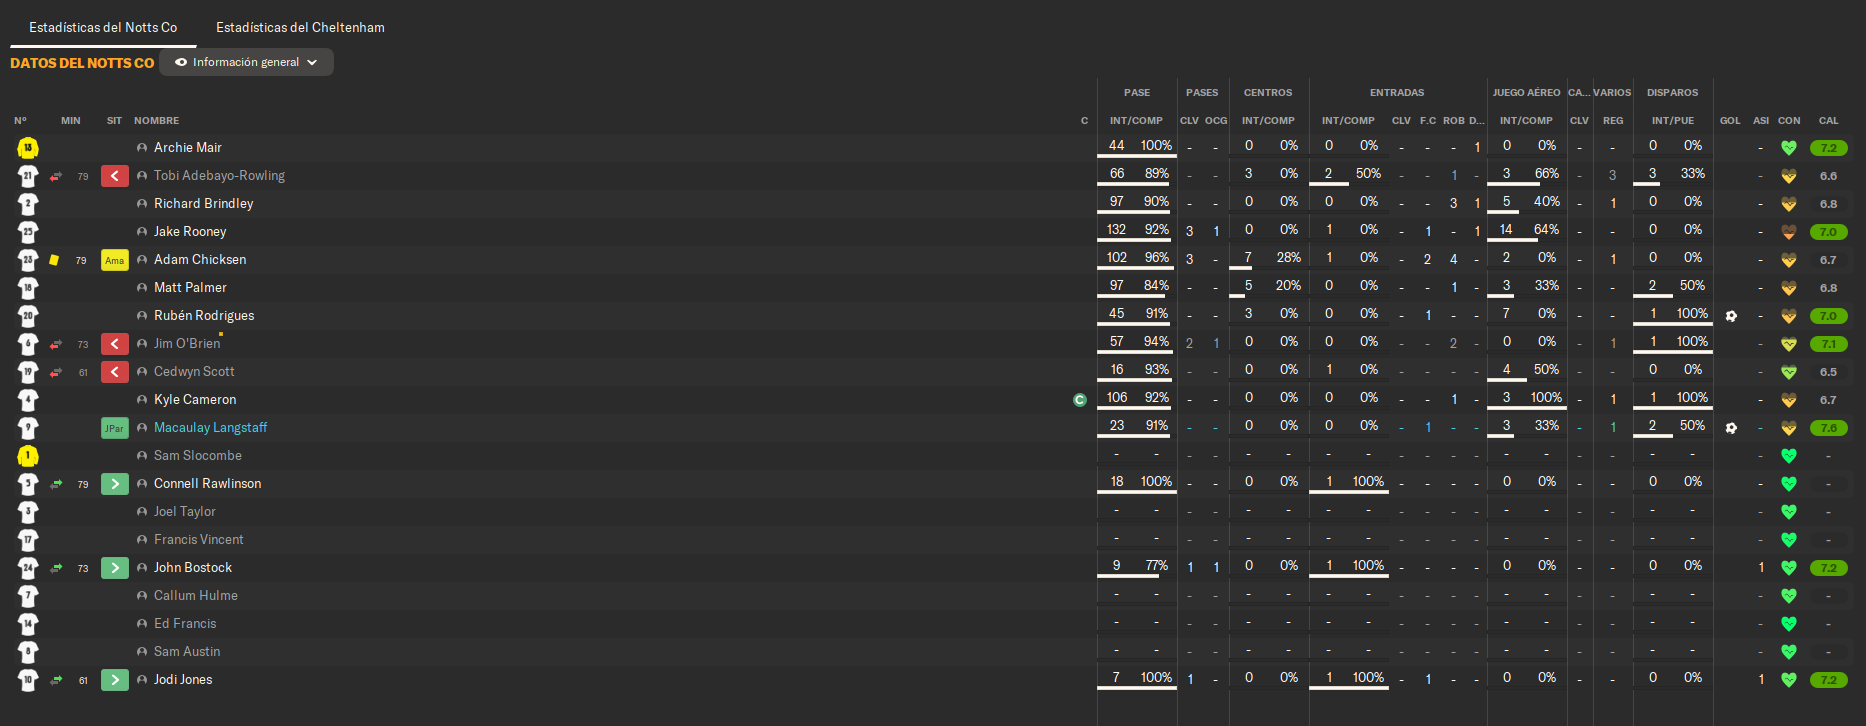Click the condition heart icon for Cedwyn Scott

click(1789, 372)
